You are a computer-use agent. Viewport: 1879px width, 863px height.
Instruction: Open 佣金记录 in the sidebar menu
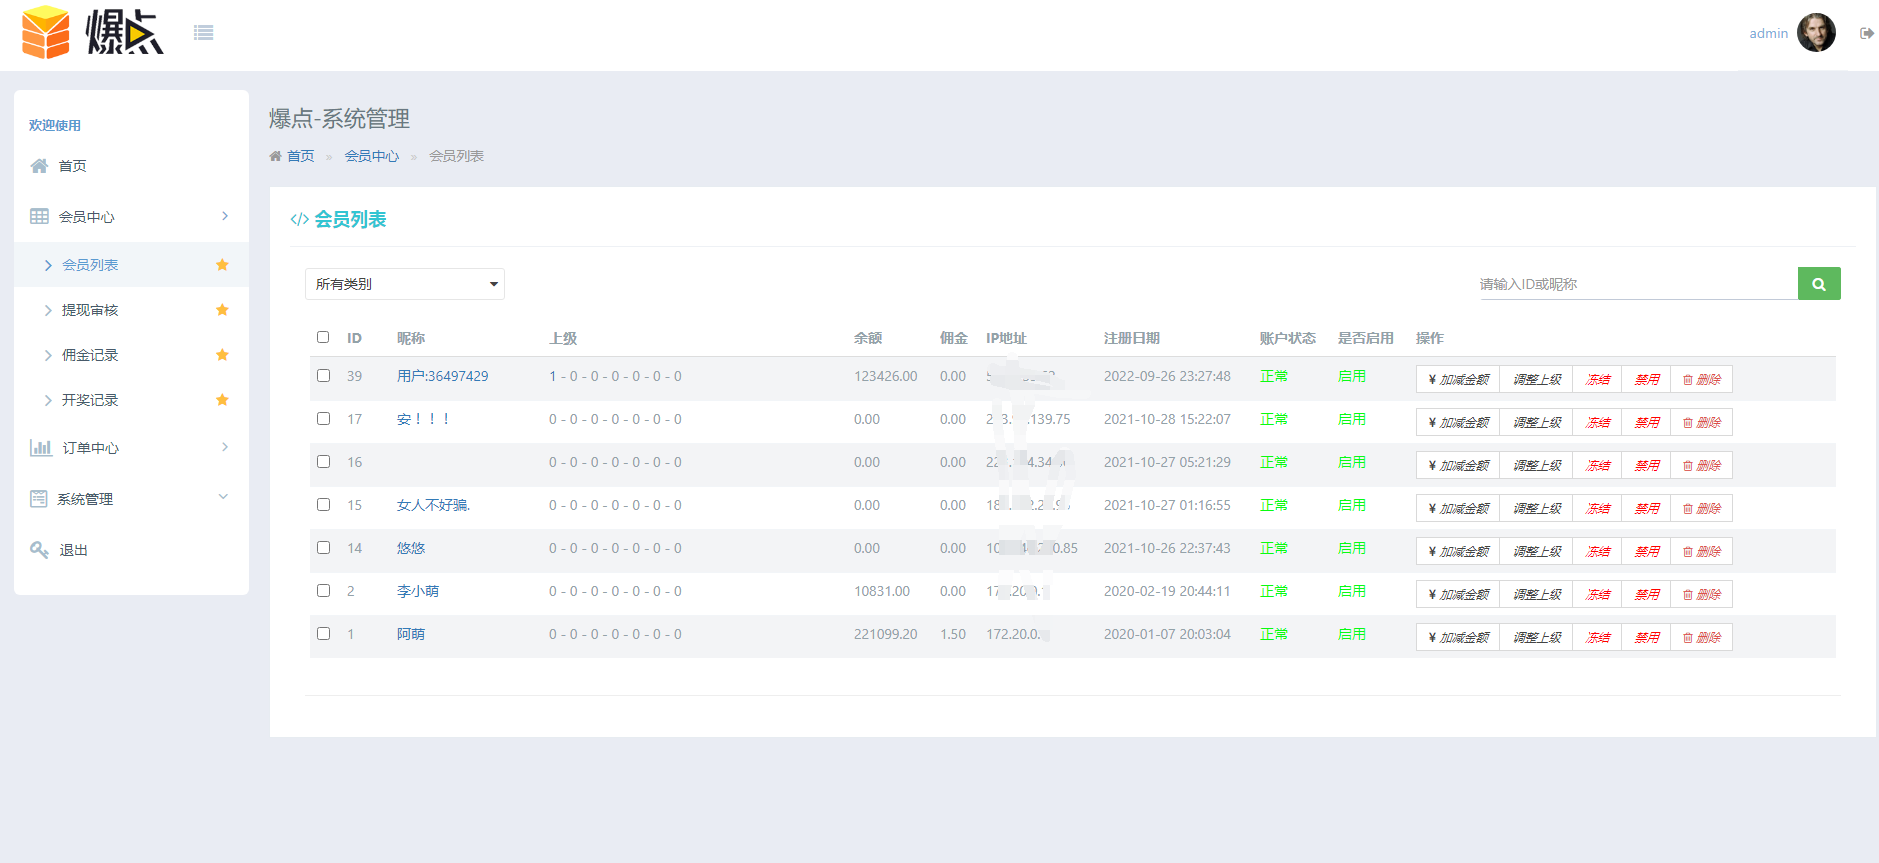point(90,355)
